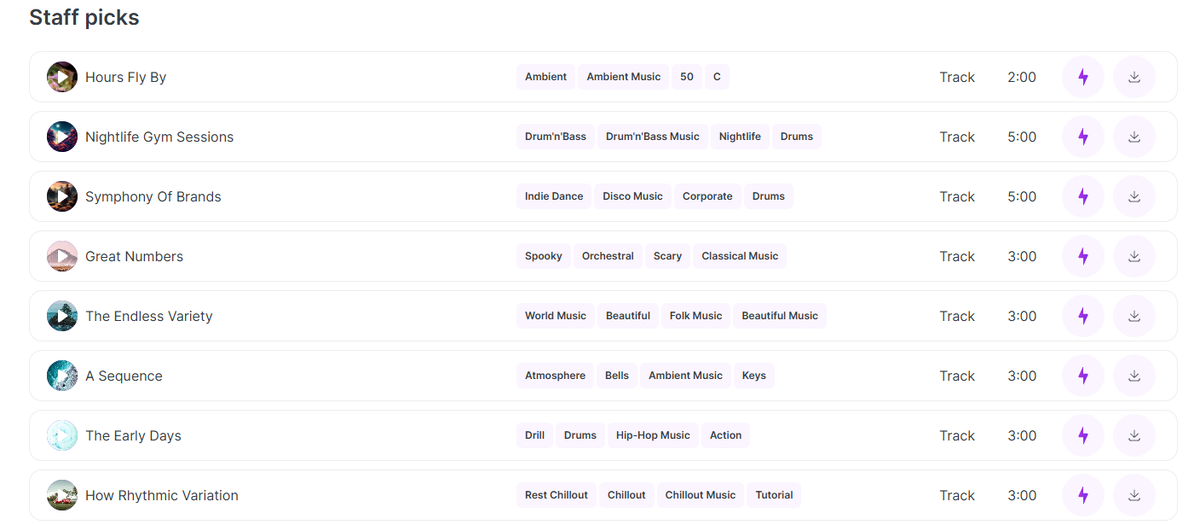Select Drums tag on Nightlife Gym Sessions
The height and width of the screenshot is (525, 1200).
pos(797,137)
